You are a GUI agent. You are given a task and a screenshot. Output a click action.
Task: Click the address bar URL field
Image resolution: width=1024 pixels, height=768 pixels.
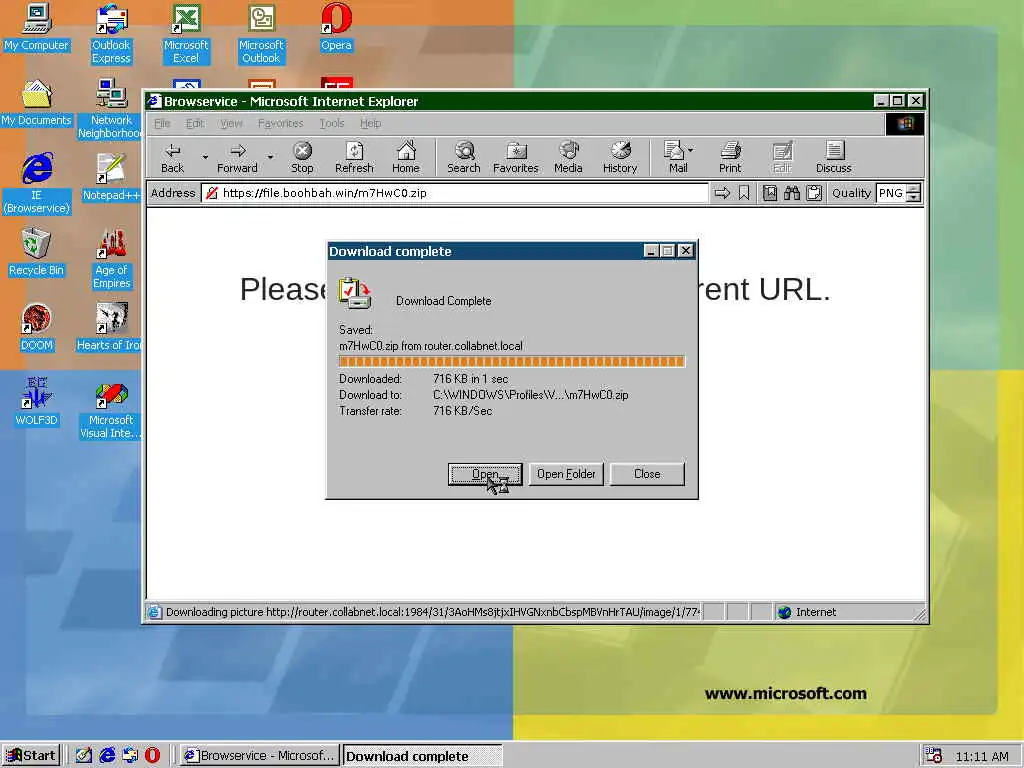tap(455, 193)
